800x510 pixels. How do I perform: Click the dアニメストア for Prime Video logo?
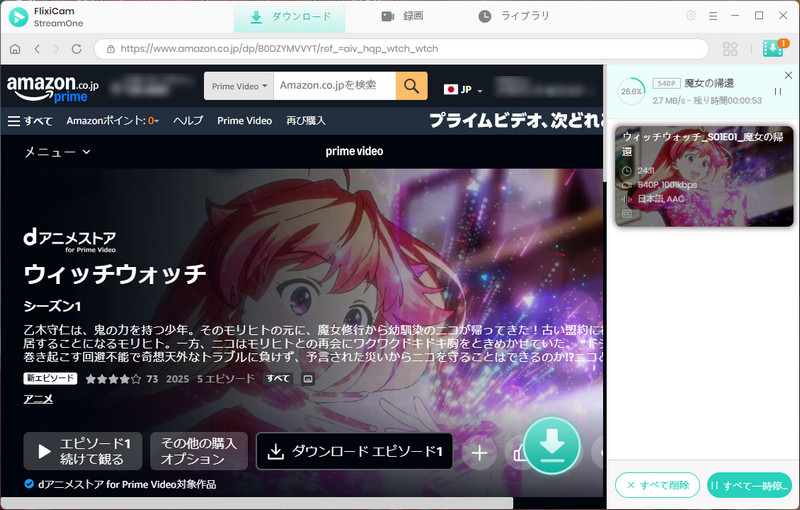pos(70,240)
